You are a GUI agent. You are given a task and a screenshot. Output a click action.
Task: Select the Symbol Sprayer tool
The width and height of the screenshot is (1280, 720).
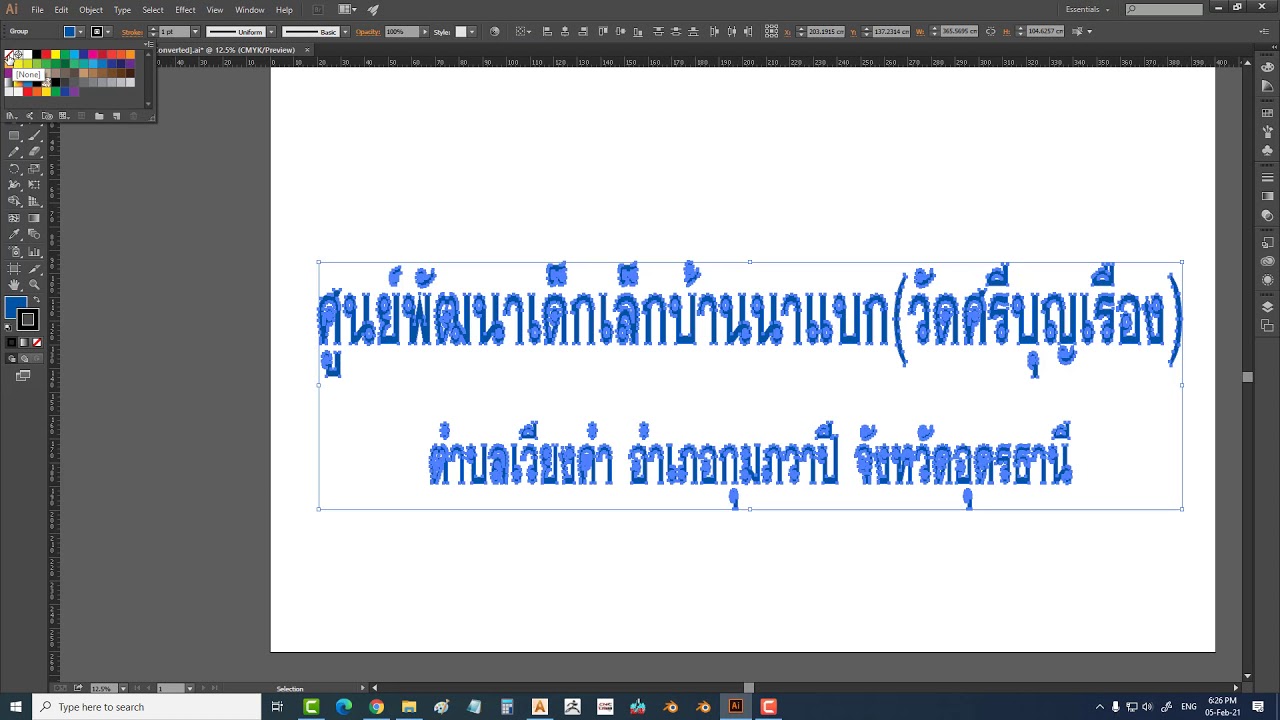[x=14, y=251]
